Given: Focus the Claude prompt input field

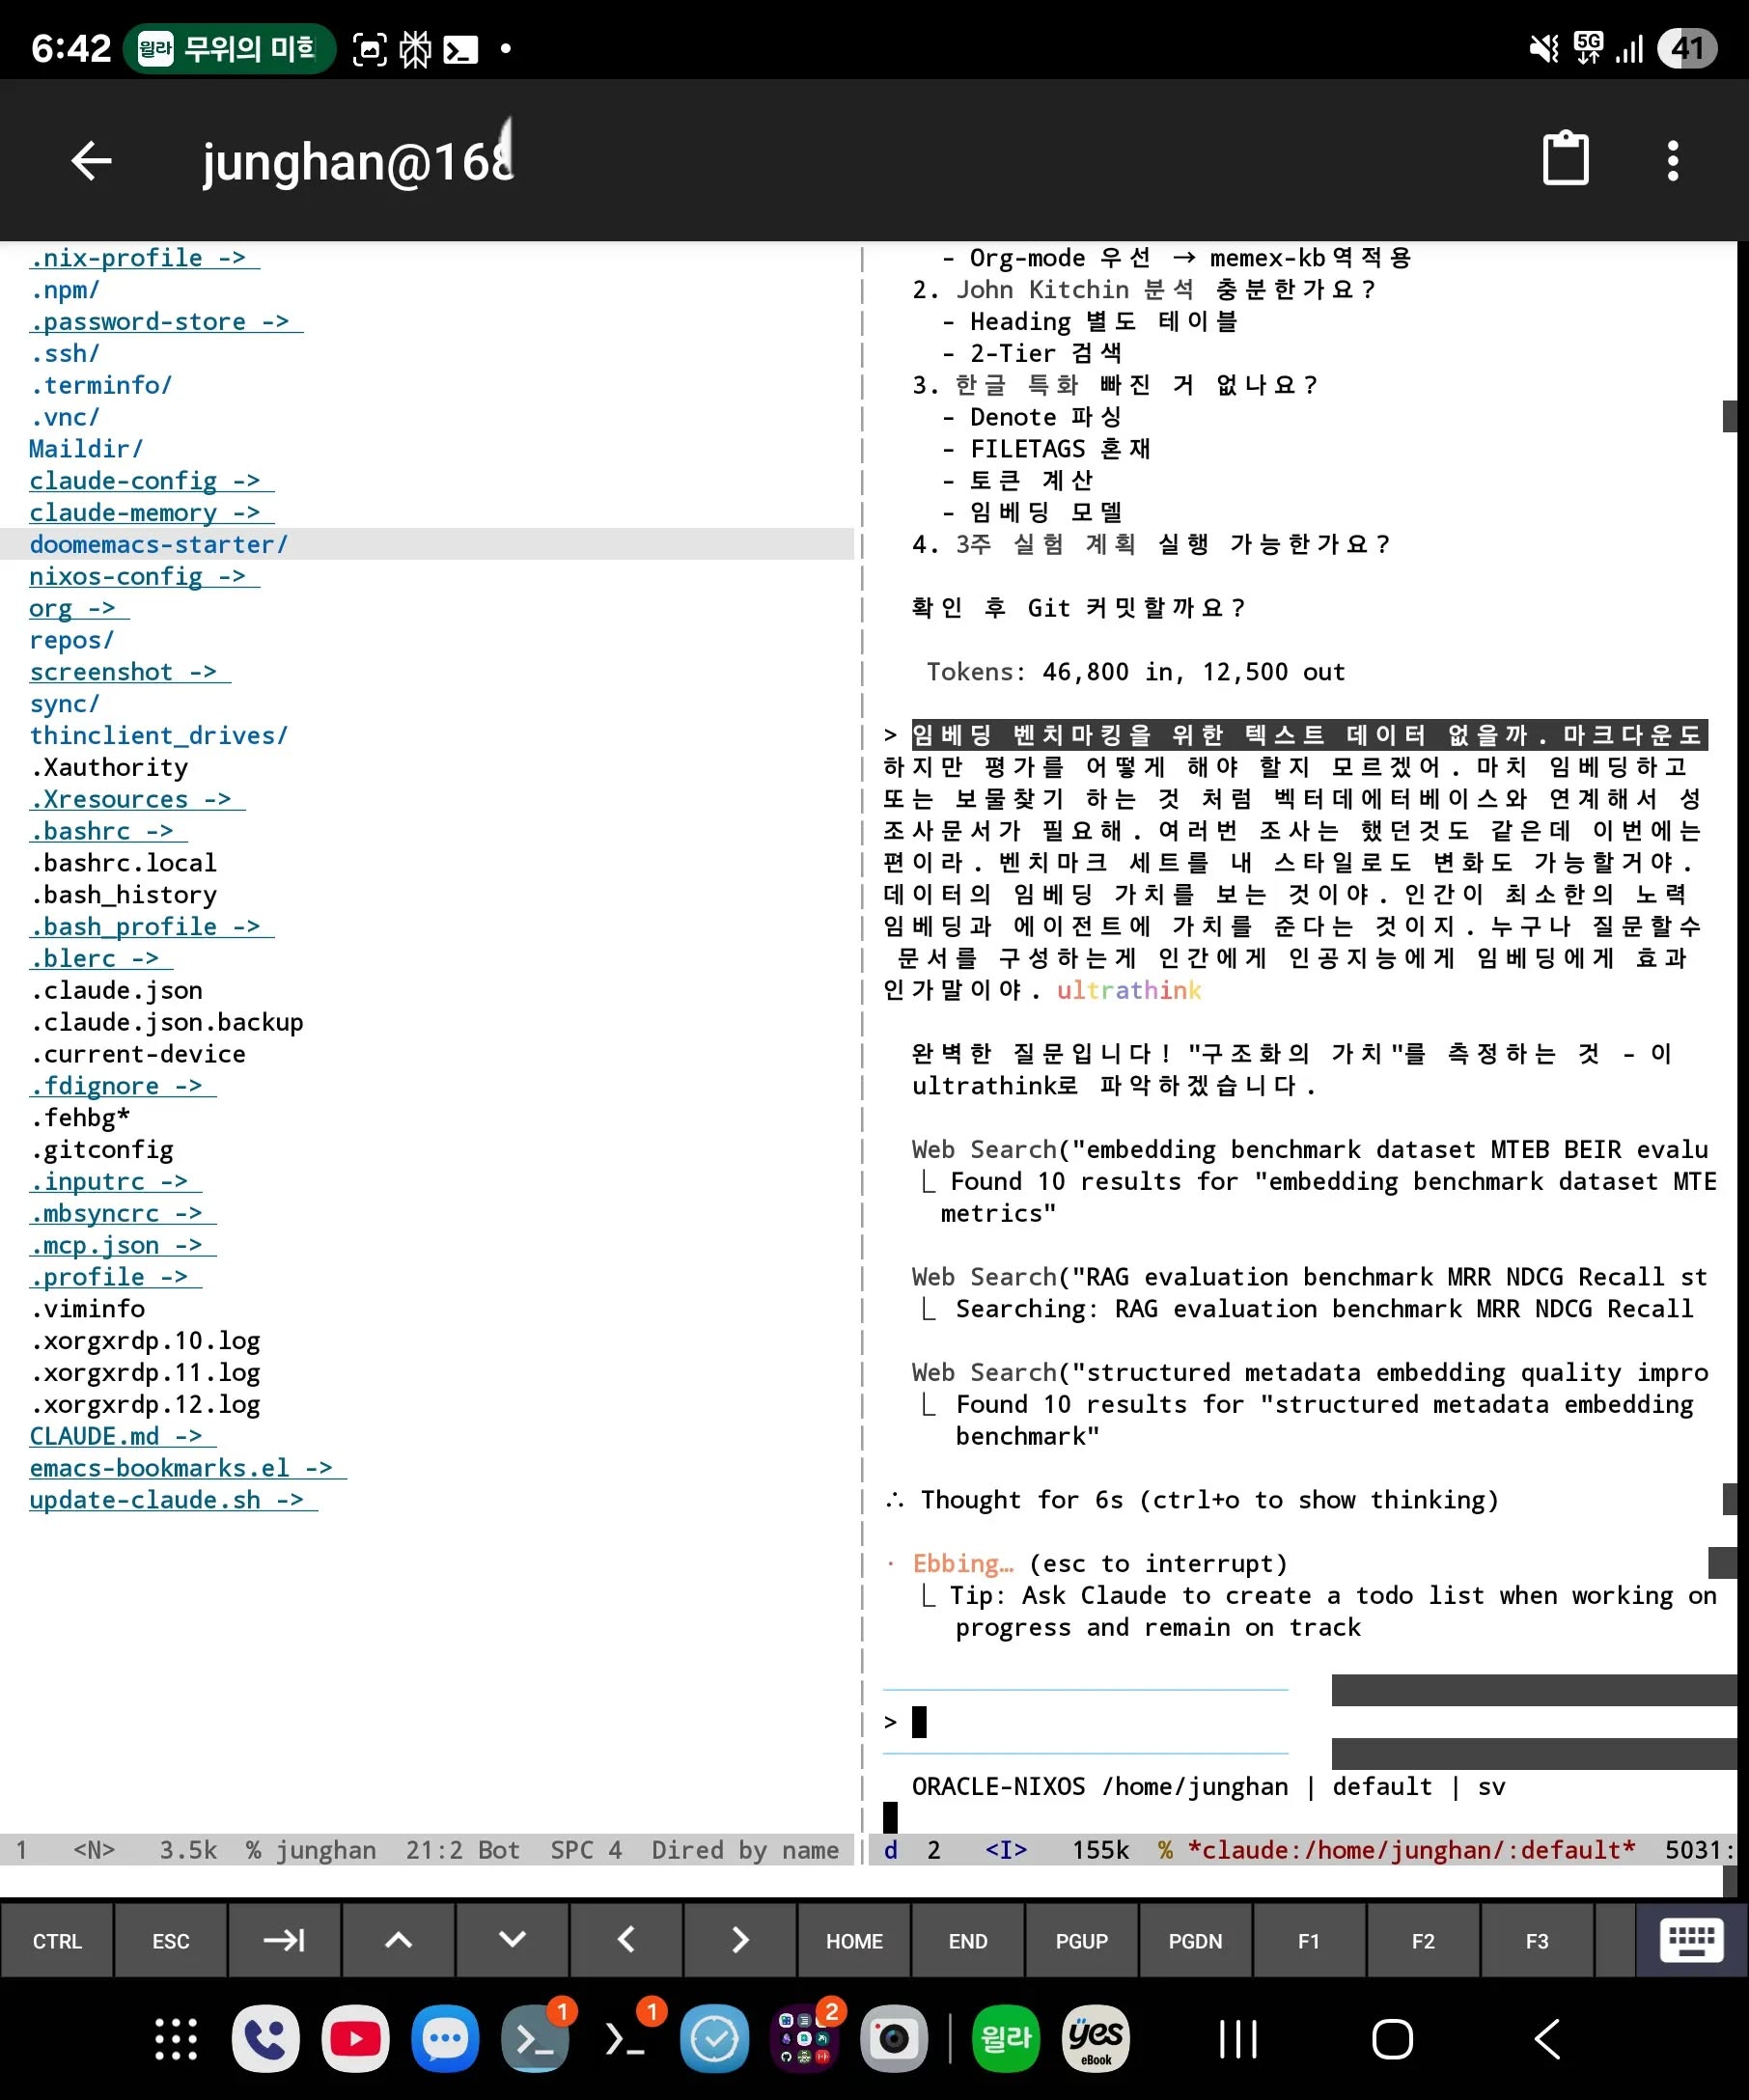Looking at the screenshot, I should (x=1100, y=1722).
